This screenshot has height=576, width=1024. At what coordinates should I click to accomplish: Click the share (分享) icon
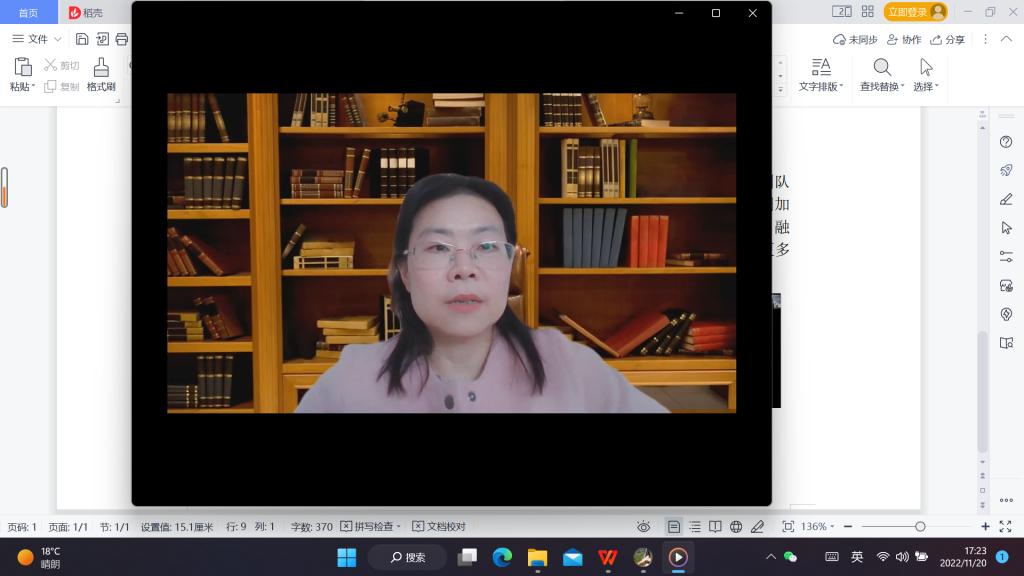947,39
